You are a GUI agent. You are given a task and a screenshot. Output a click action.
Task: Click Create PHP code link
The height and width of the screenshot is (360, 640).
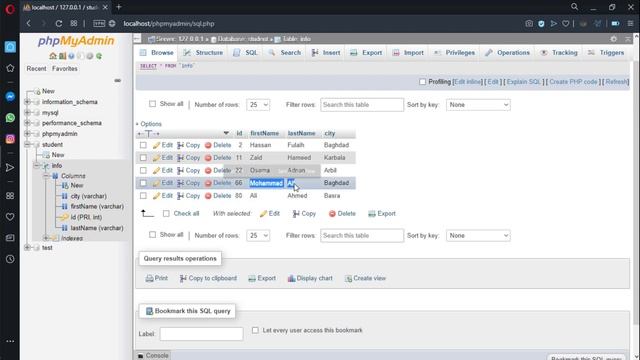pos(573,82)
